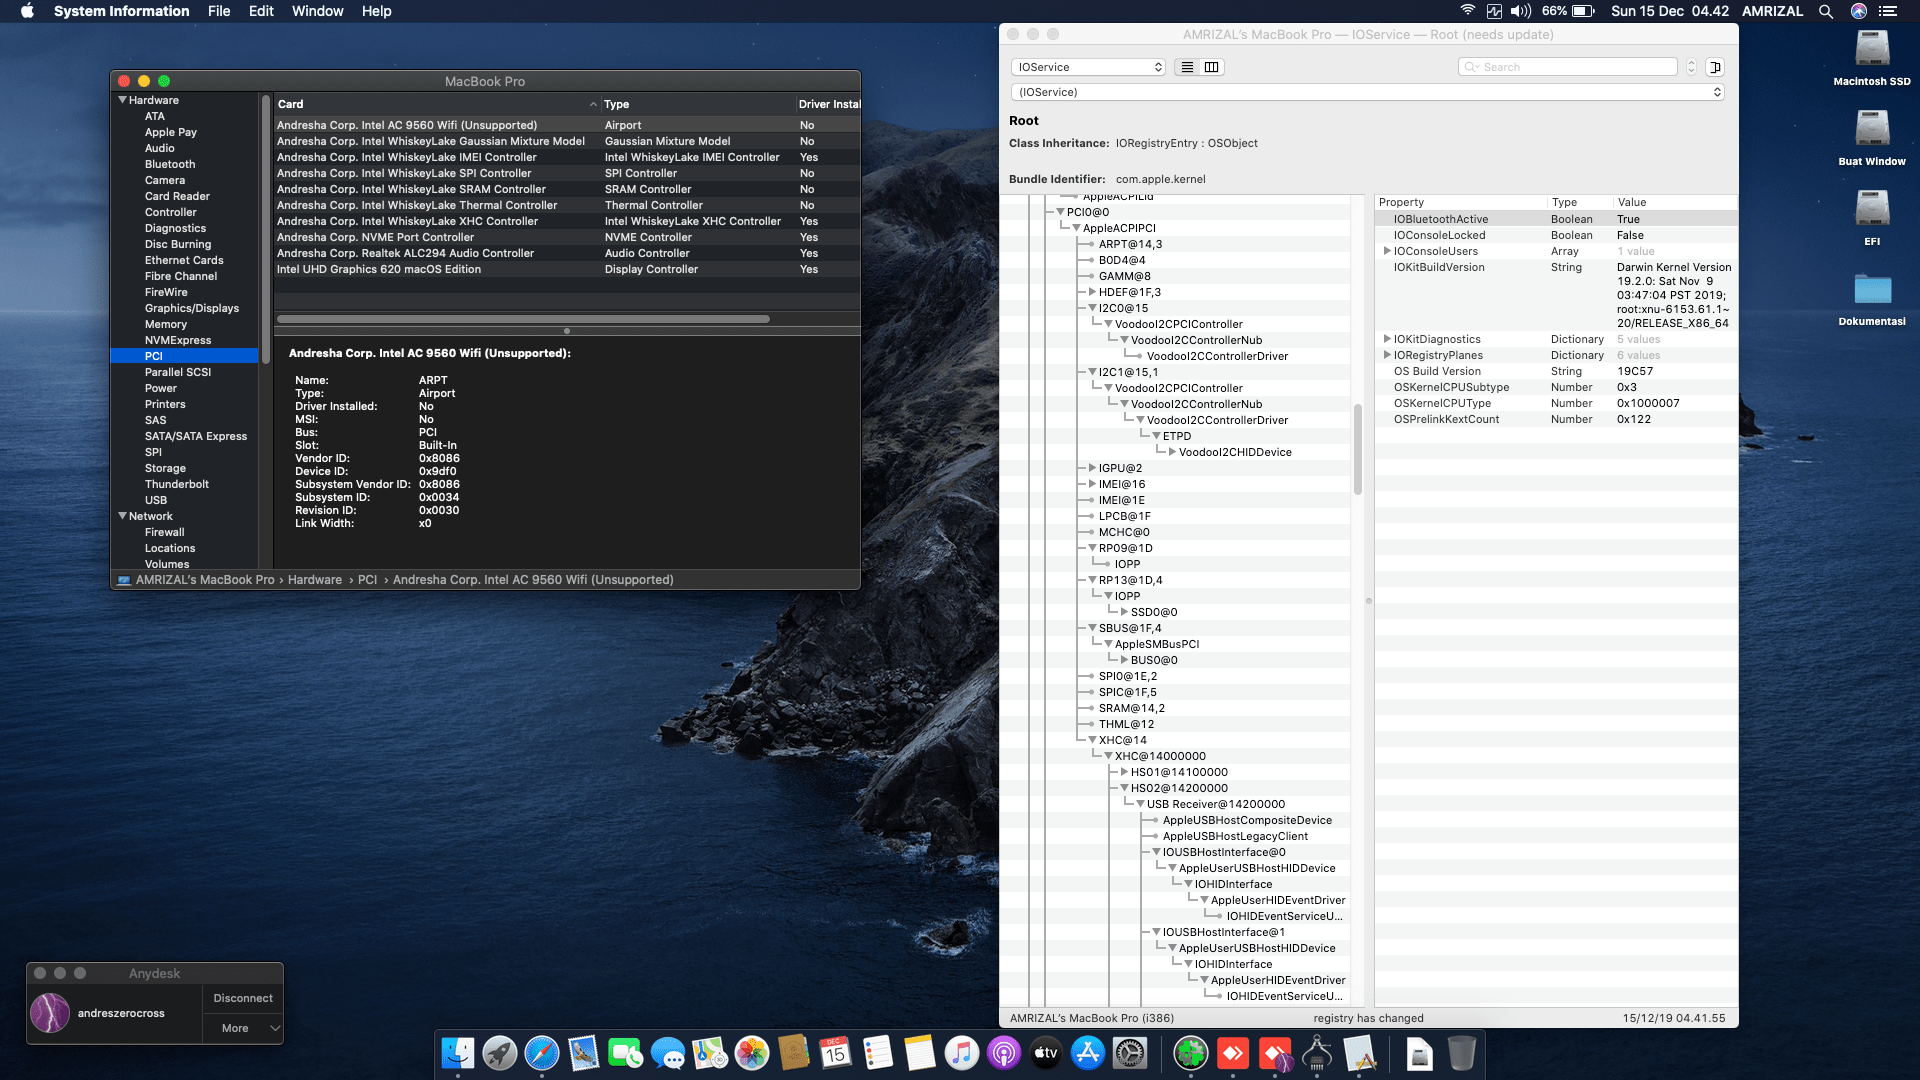Collapse the Hardware section in System Information sidebar
The width and height of the screenshot is (1920, 1080).
[123, 100]
